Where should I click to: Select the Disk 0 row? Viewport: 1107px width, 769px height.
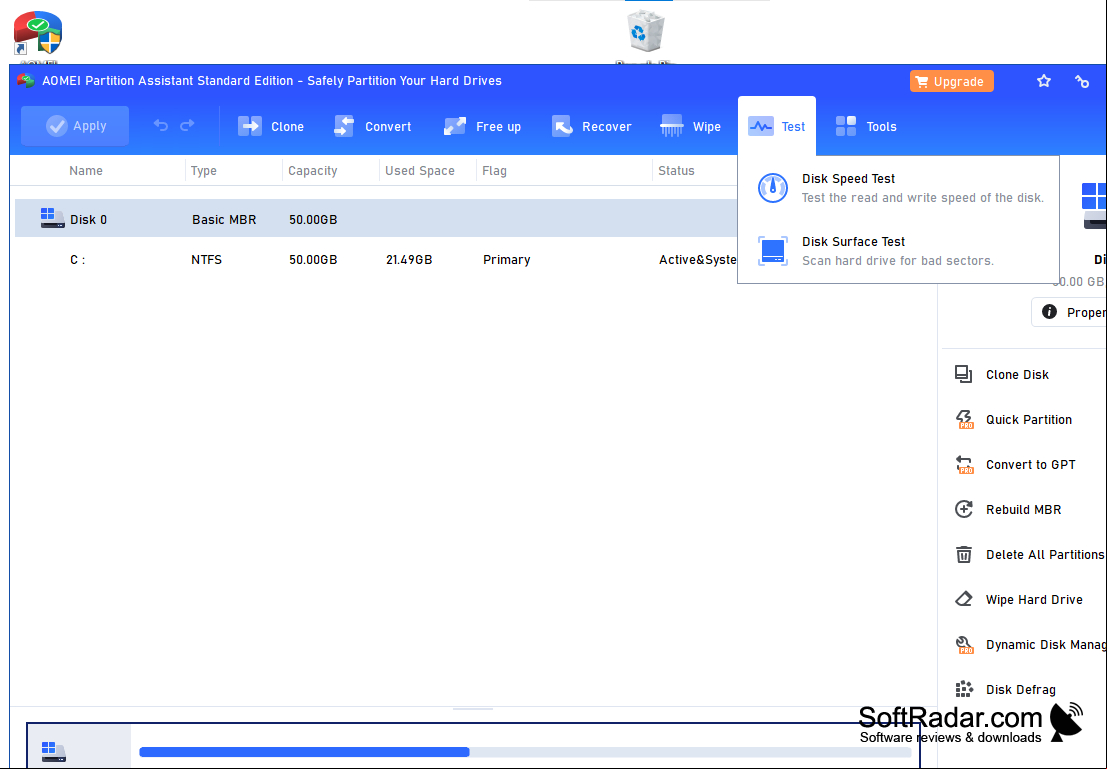[376, 218]
